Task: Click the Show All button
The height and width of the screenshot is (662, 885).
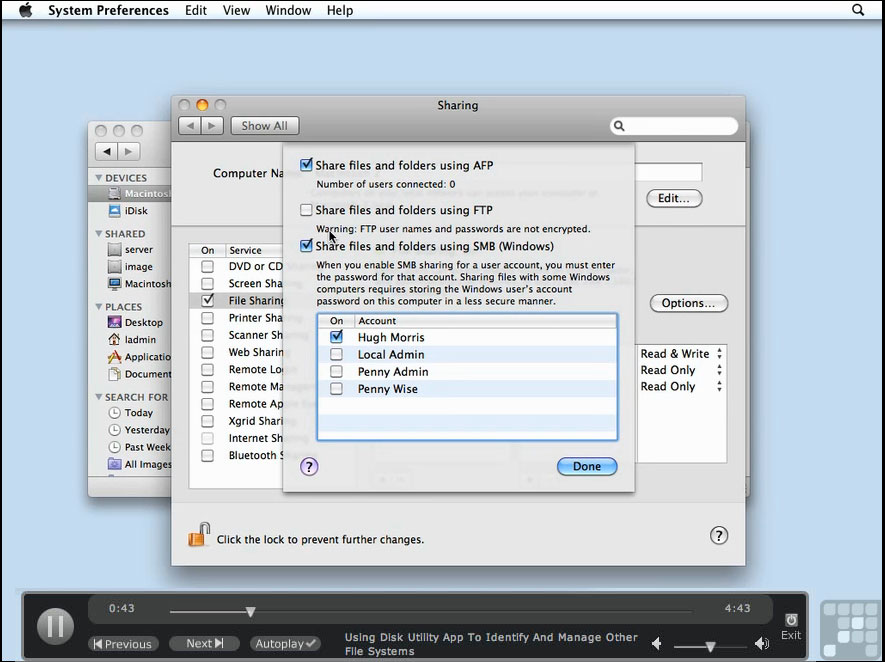Action: 265,126
